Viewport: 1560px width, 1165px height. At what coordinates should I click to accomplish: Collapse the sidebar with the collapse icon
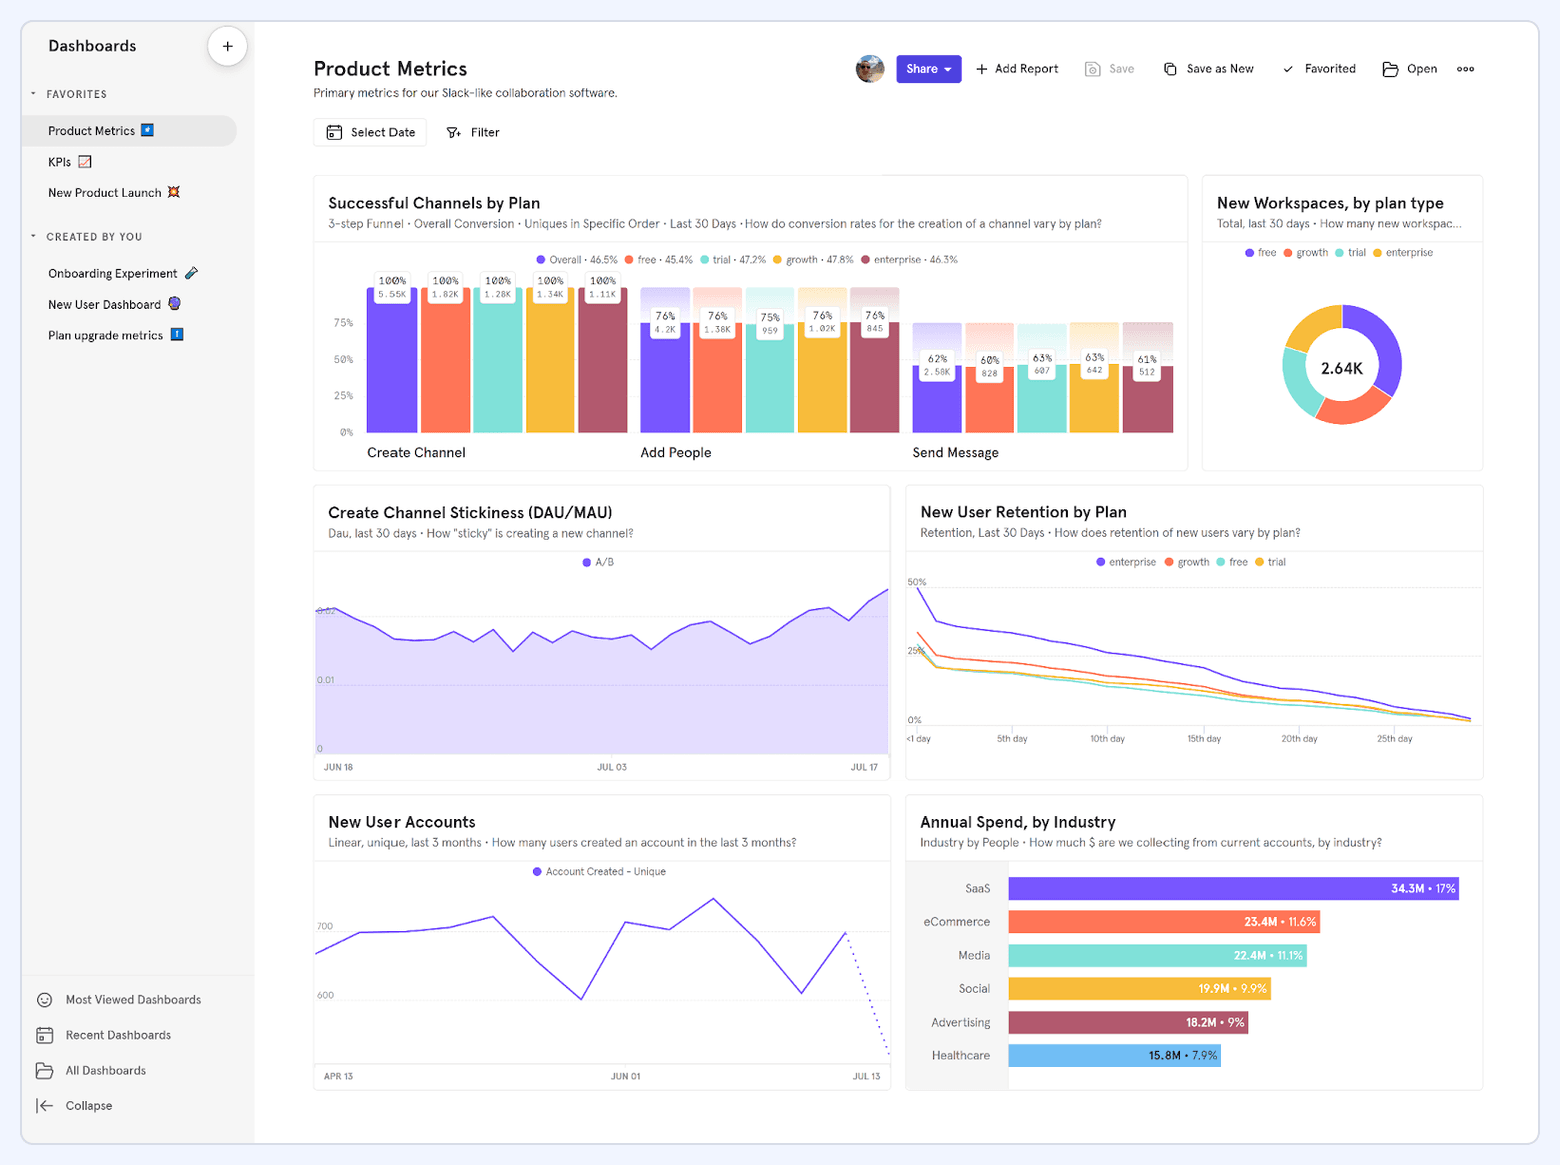45,1105
